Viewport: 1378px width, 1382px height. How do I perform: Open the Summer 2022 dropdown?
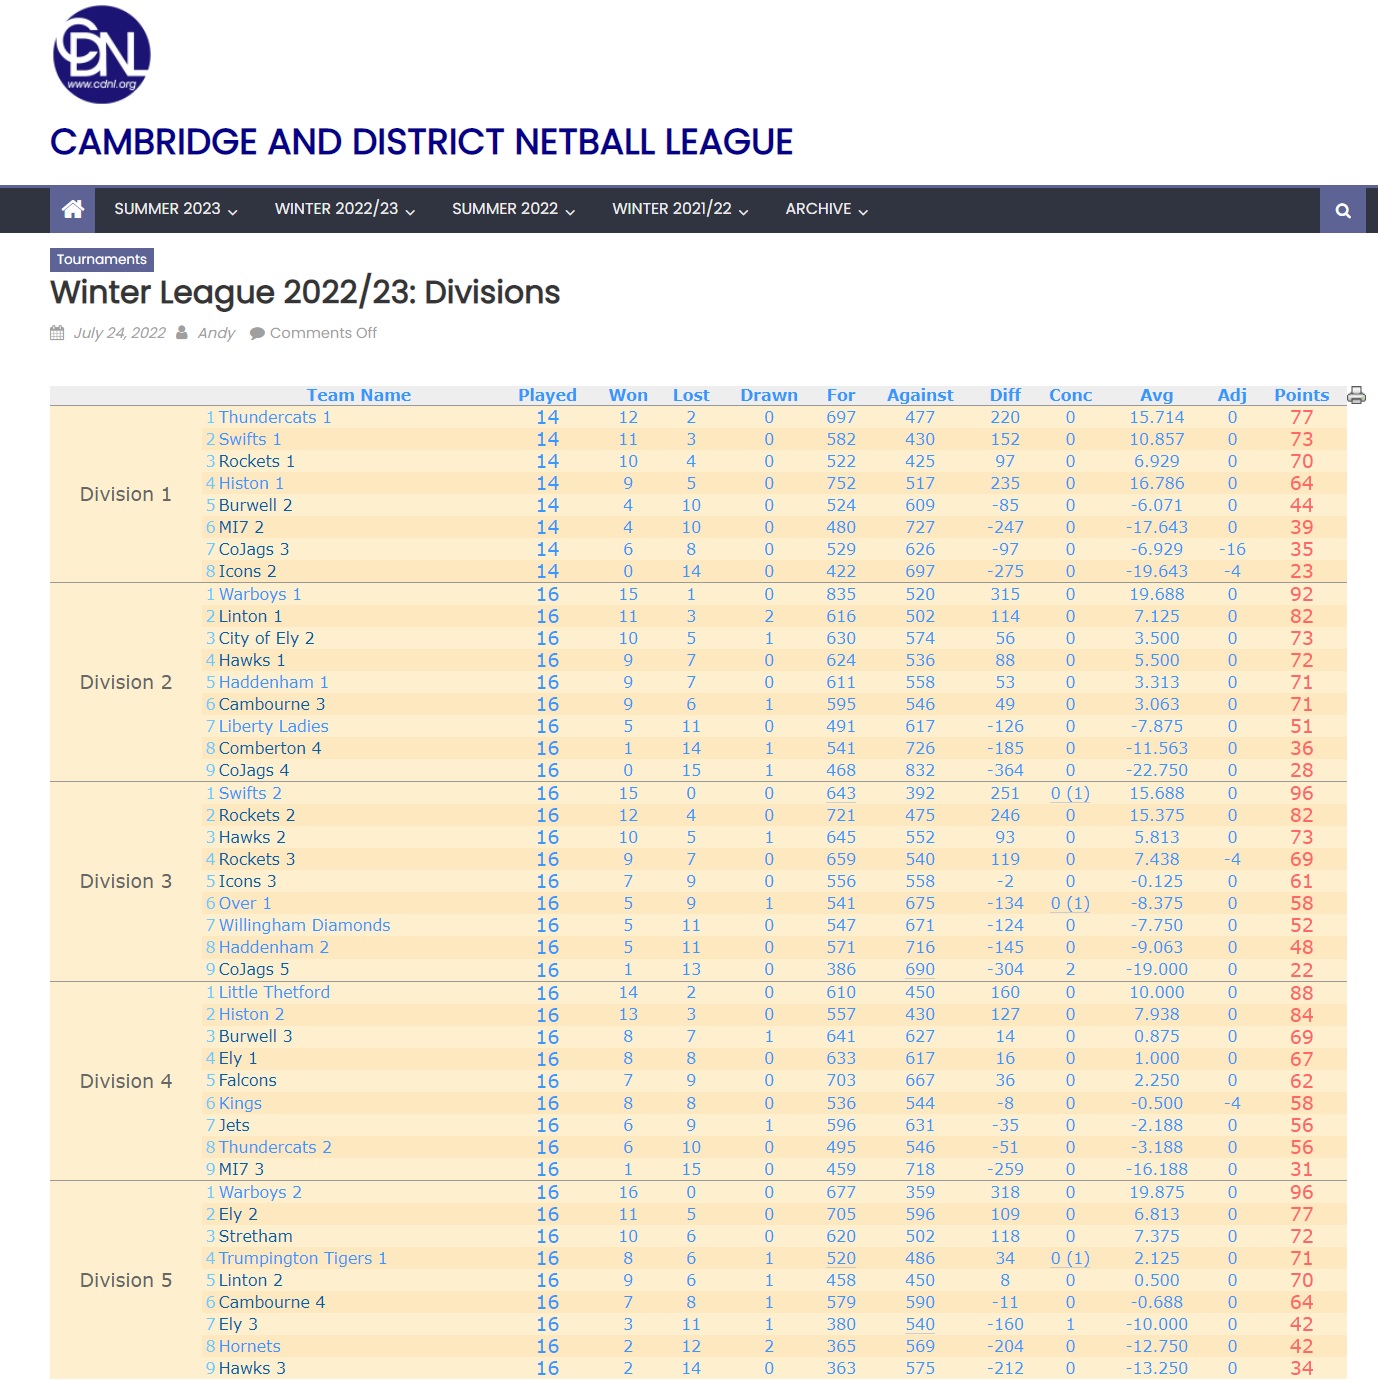point(512,209)
